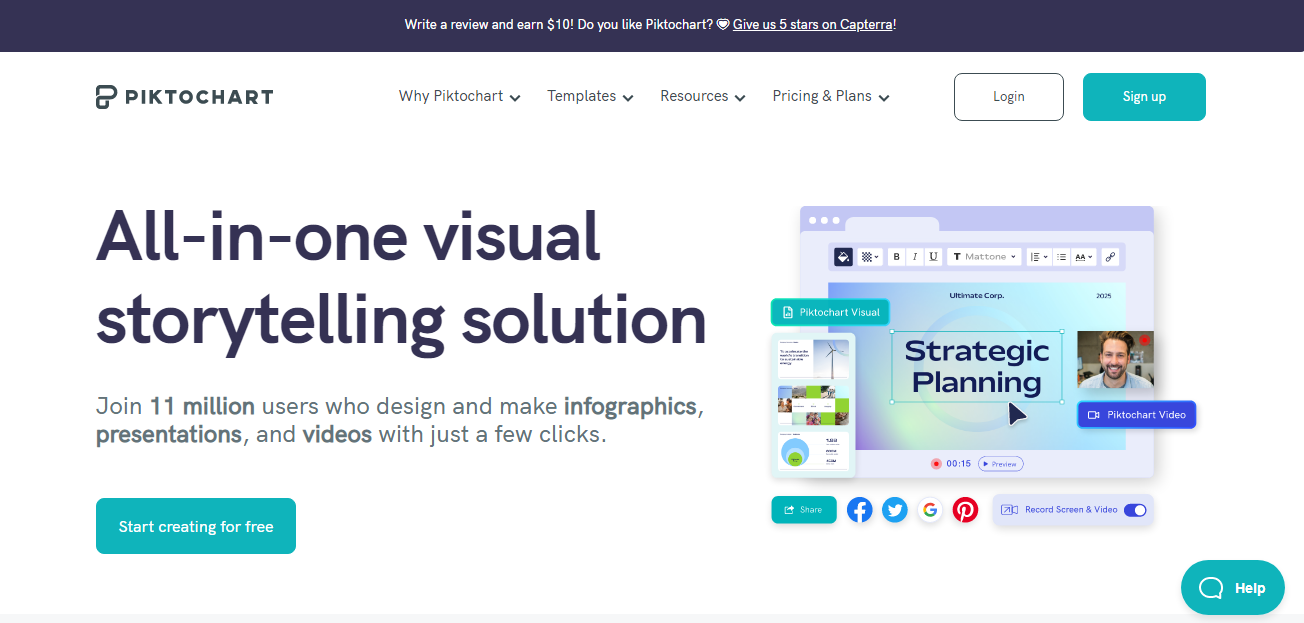This screenshot has height=623, width=1304.
Task: Click the Pinterest share icon
Action: pos(965,510)
